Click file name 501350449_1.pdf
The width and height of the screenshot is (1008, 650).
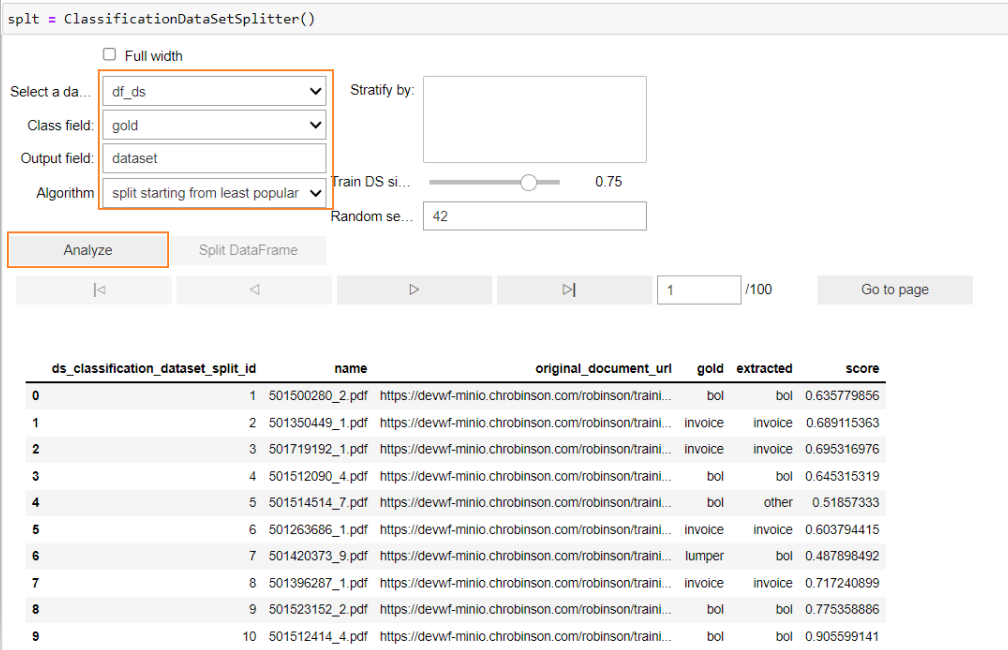pos(318,423)
